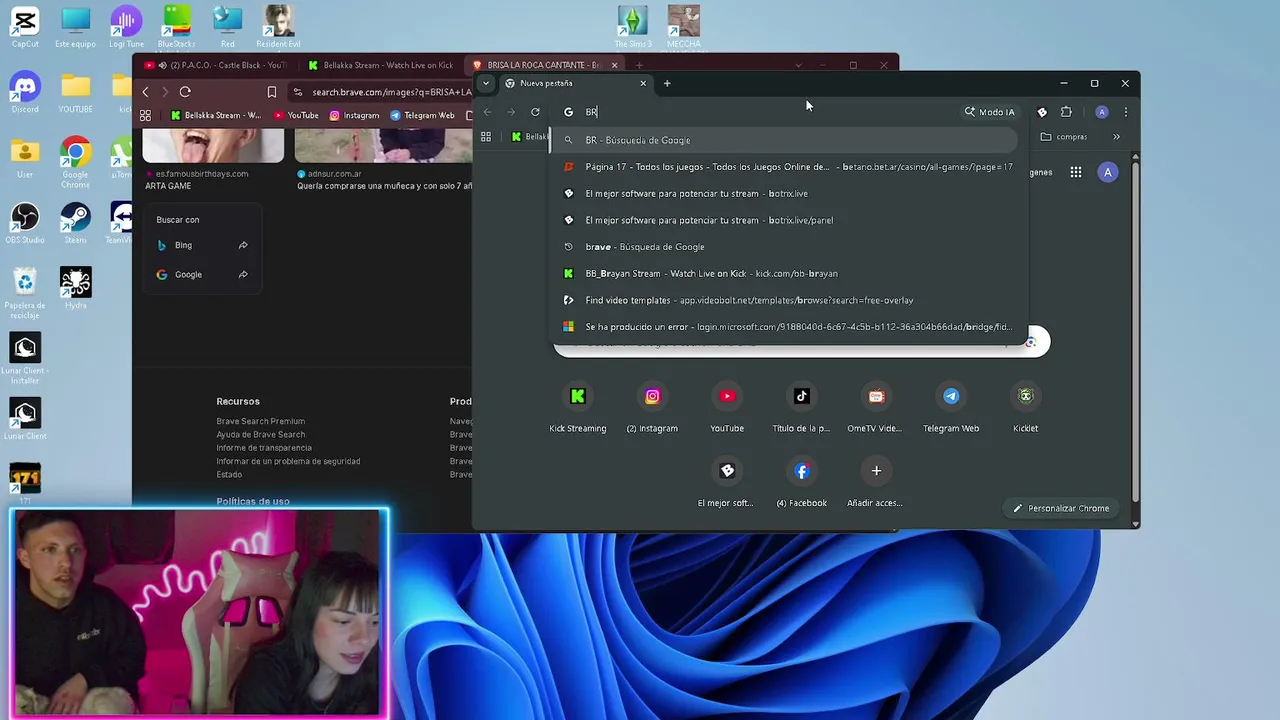Launch Logi Tune from the desktop
This screenshot has height=720, width=1280.
coord(126,27)
